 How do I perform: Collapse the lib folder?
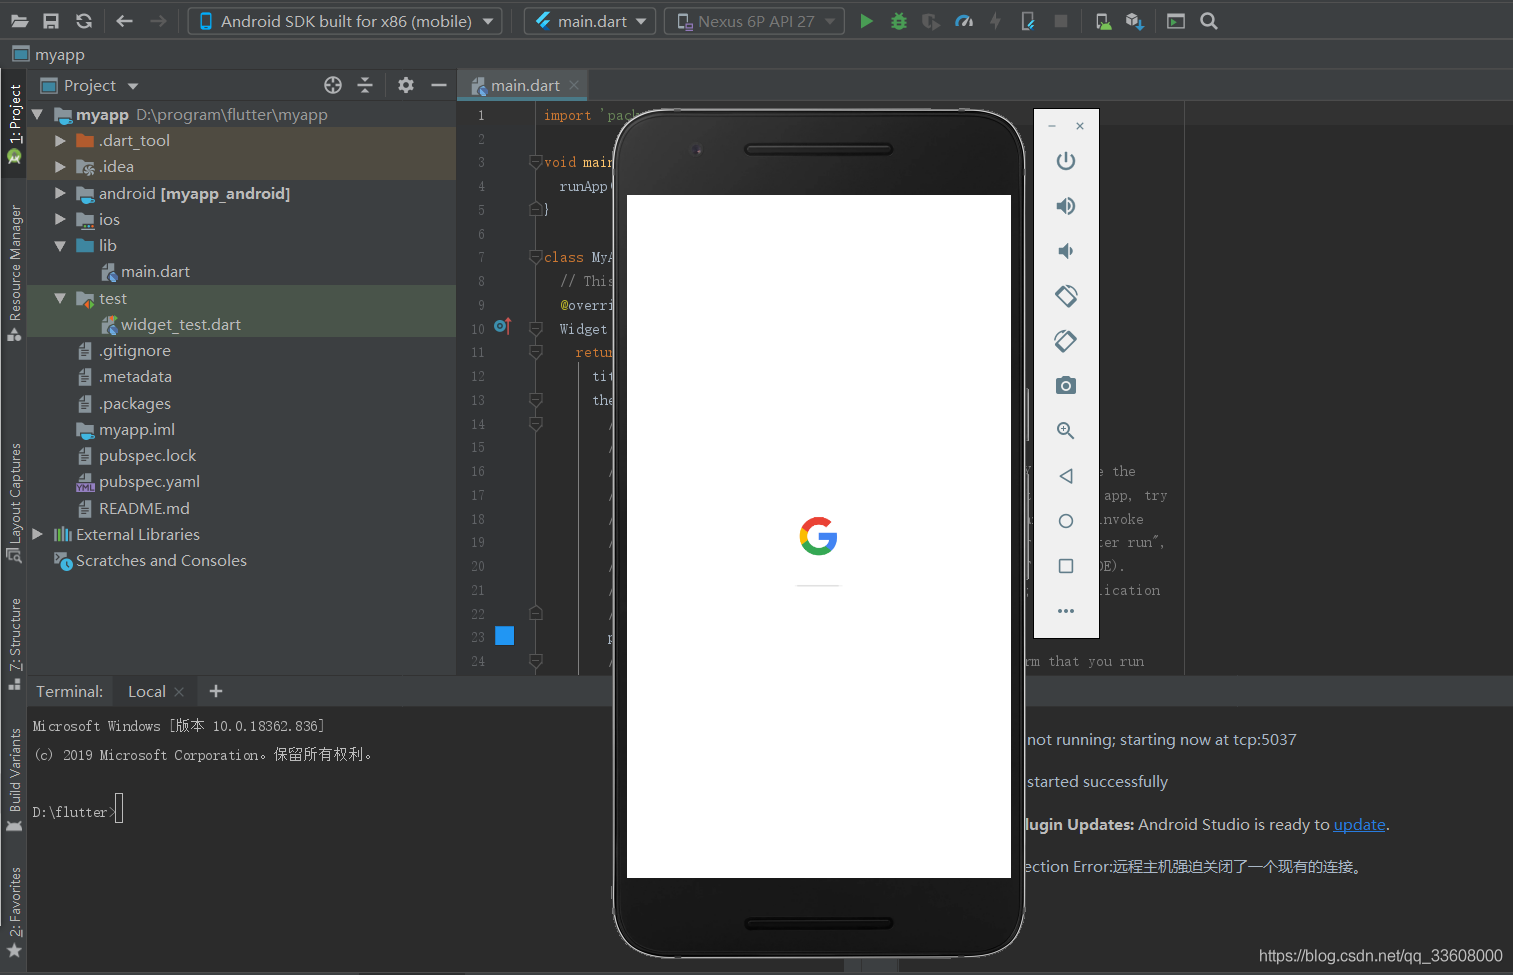tap(60, 246)
